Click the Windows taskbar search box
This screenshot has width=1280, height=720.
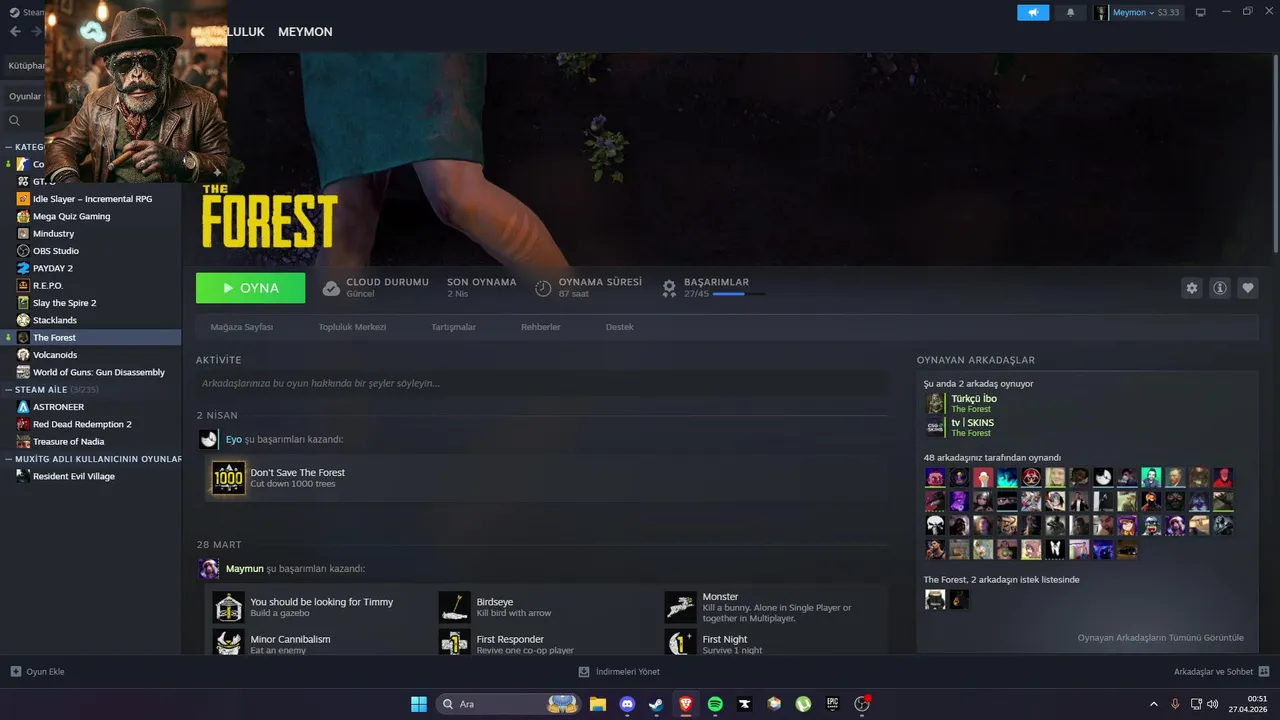click(x=509, y=704)
